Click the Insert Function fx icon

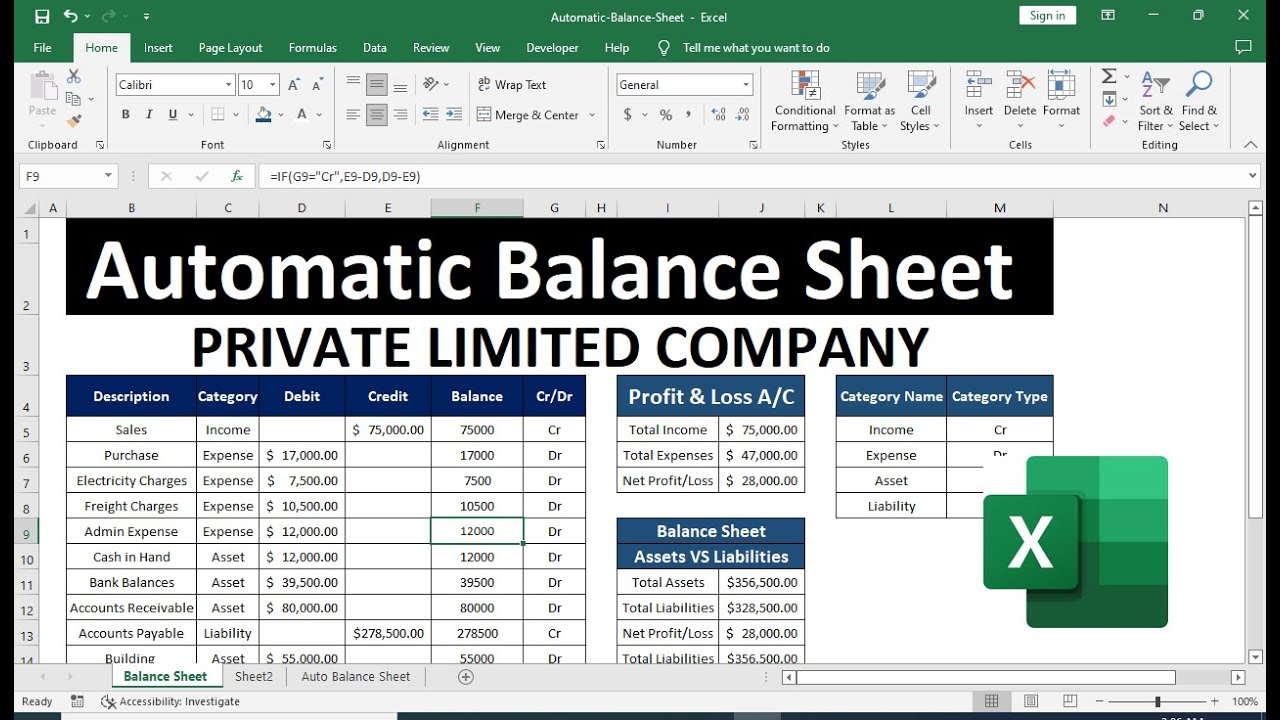(237, 176)
